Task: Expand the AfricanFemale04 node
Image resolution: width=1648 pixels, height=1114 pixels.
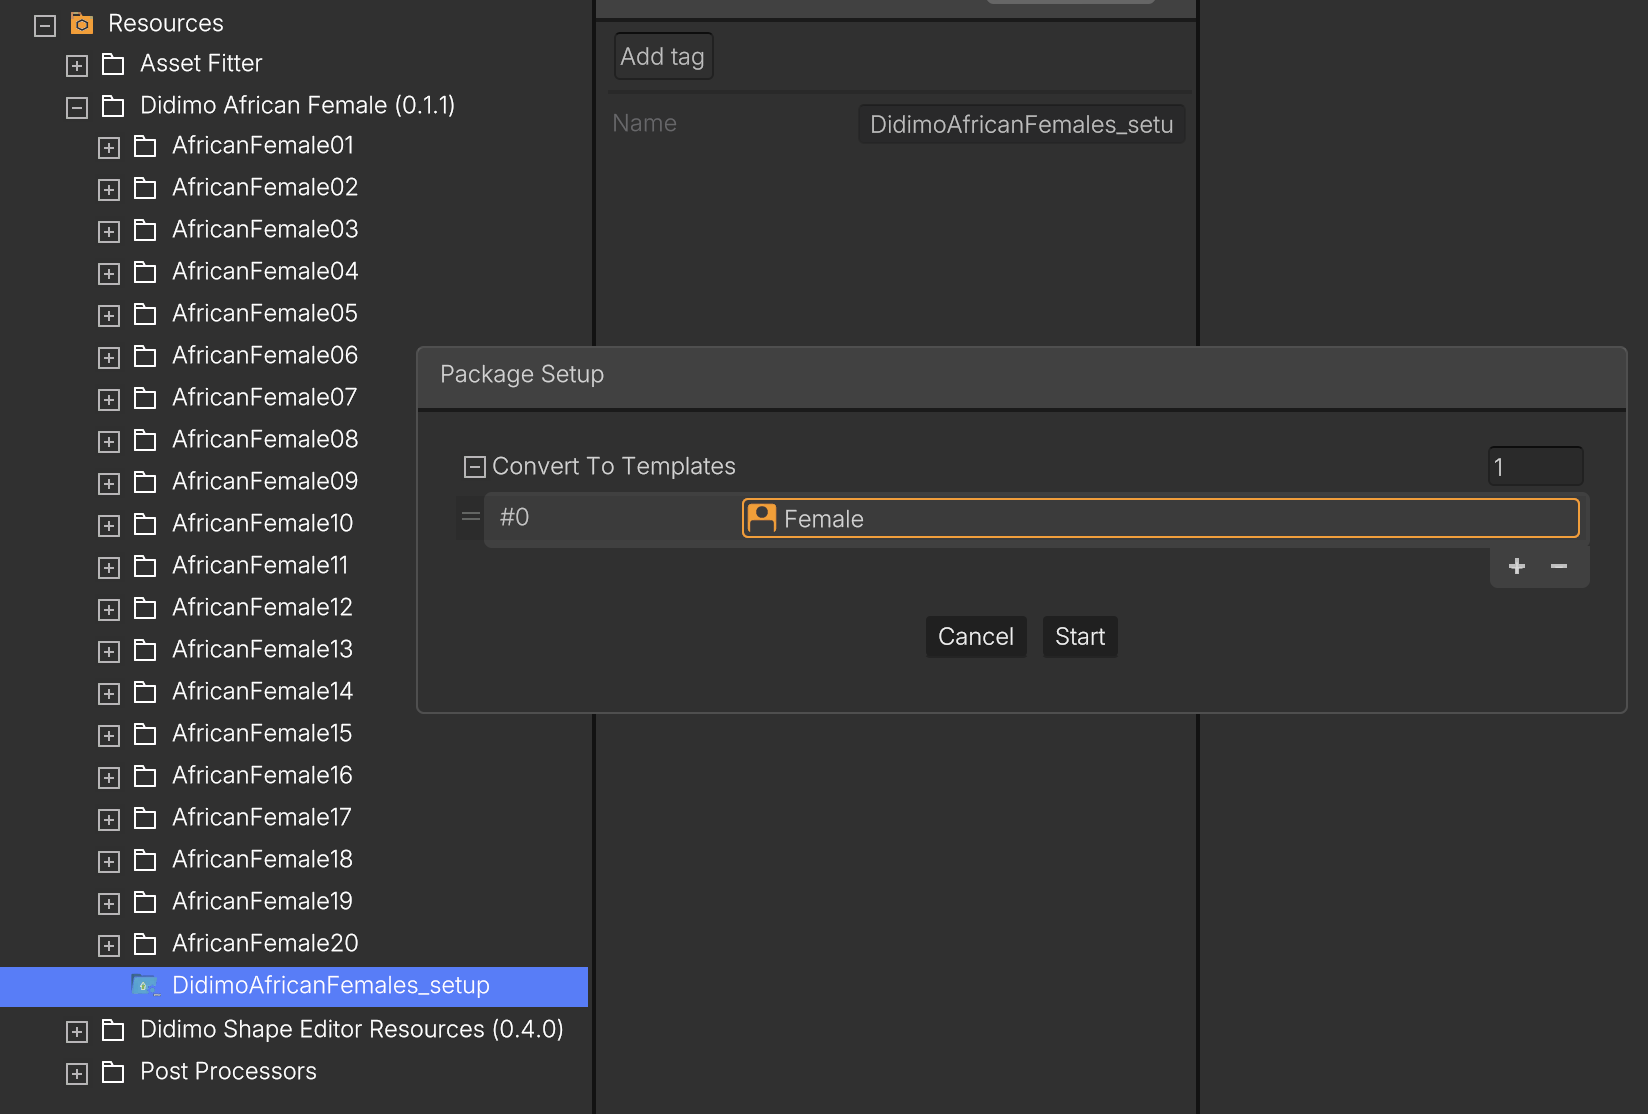Action: coord(109,274)
